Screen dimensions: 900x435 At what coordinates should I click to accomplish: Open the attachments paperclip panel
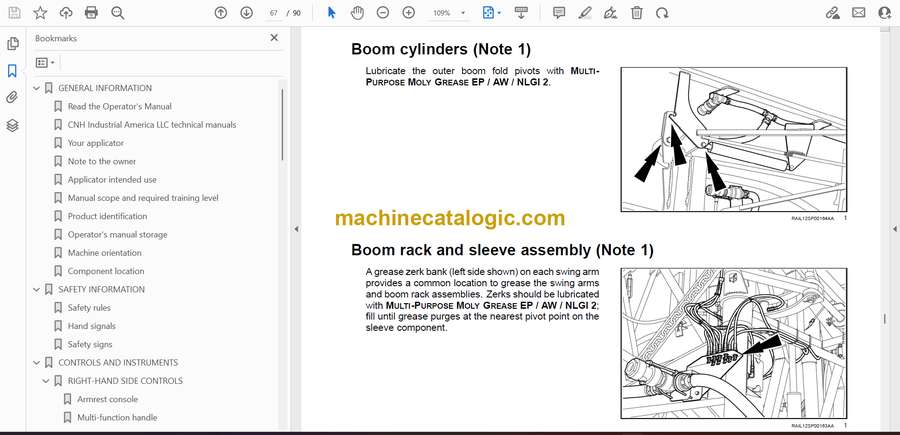point(13,98)
